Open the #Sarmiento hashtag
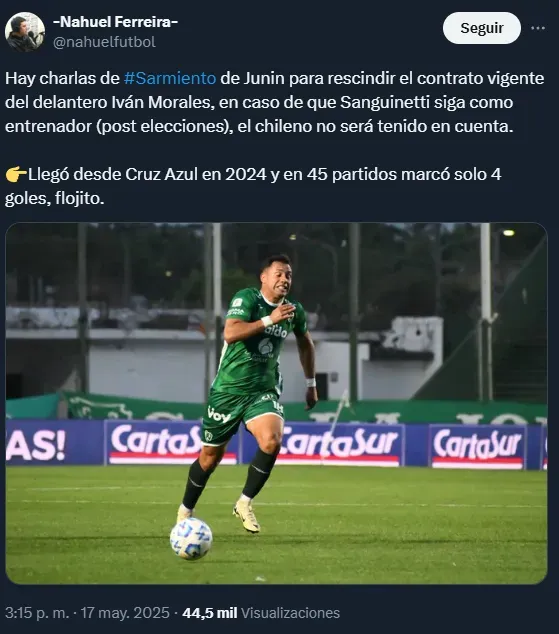The image size is (559, 634). click(170, 78)
